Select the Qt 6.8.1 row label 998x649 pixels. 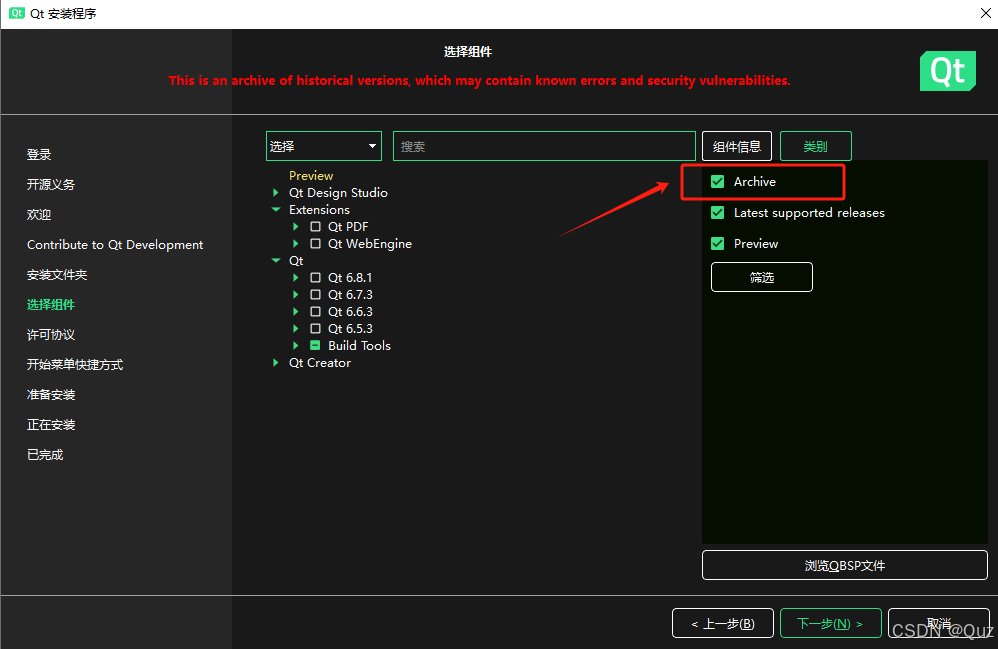[x=350, y=277]
